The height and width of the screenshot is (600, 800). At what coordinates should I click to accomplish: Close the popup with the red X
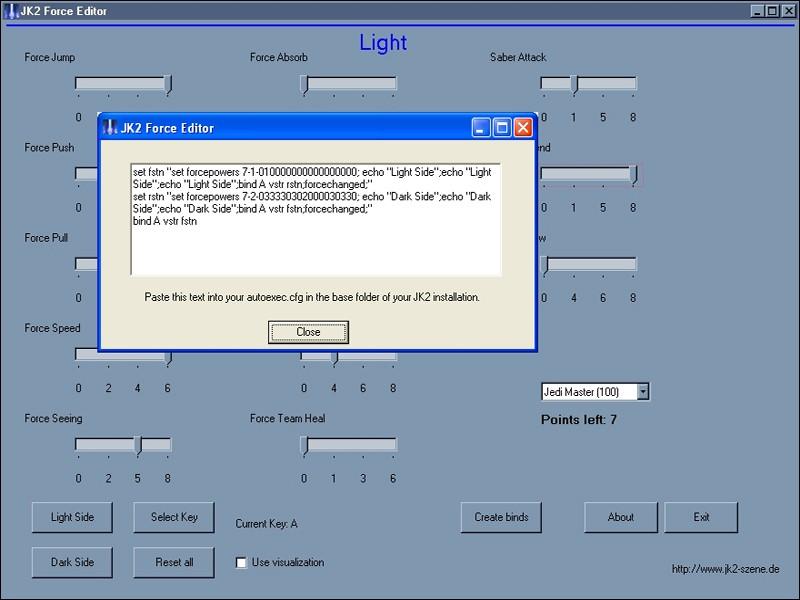tap(522, 128)
